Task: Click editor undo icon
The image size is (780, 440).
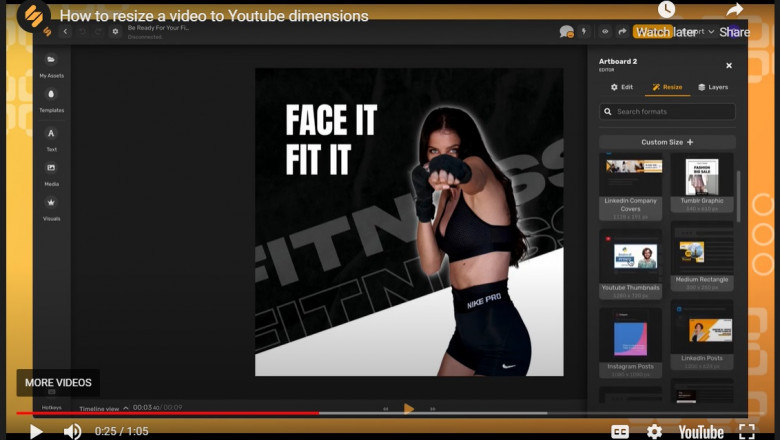Action: (82, 31)
